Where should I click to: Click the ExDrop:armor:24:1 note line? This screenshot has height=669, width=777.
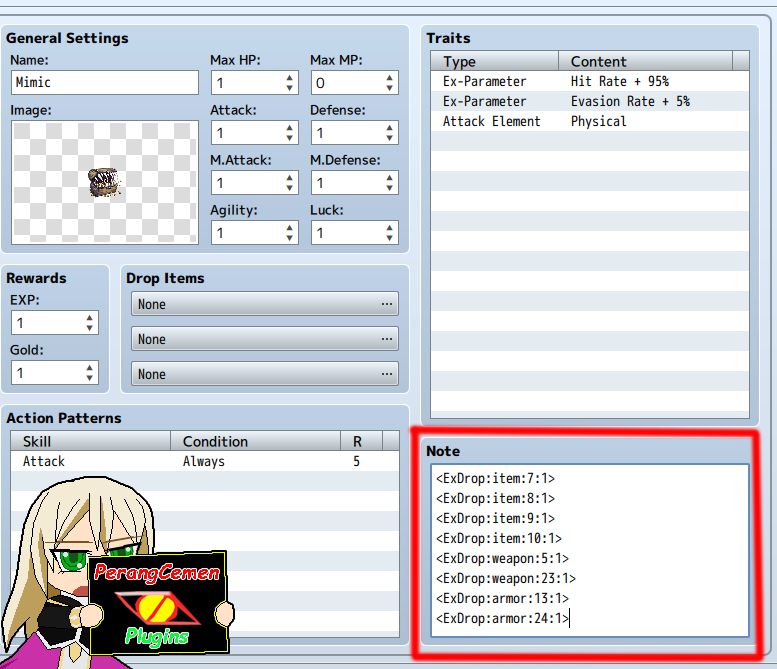click(502, 618)
